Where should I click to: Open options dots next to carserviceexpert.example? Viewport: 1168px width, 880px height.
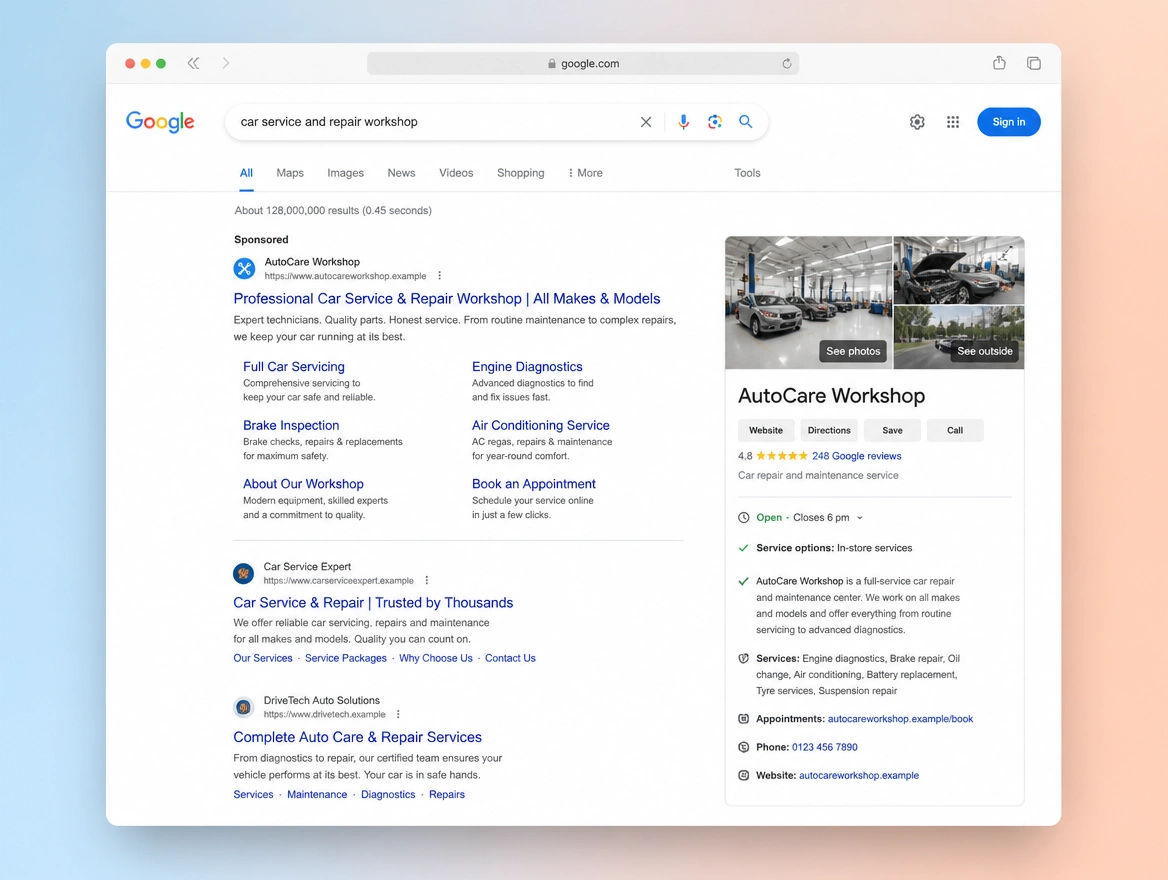click(x=427, y=580)
